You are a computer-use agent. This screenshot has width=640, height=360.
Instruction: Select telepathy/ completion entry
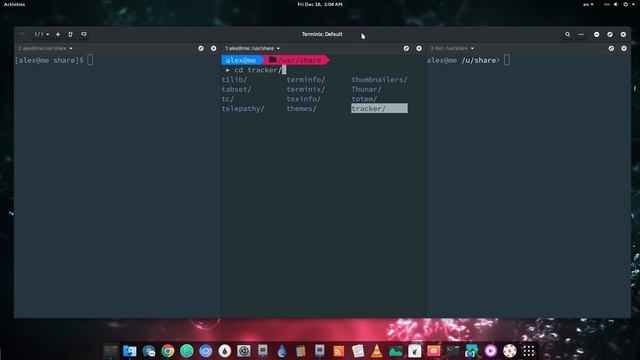point(243,109)
